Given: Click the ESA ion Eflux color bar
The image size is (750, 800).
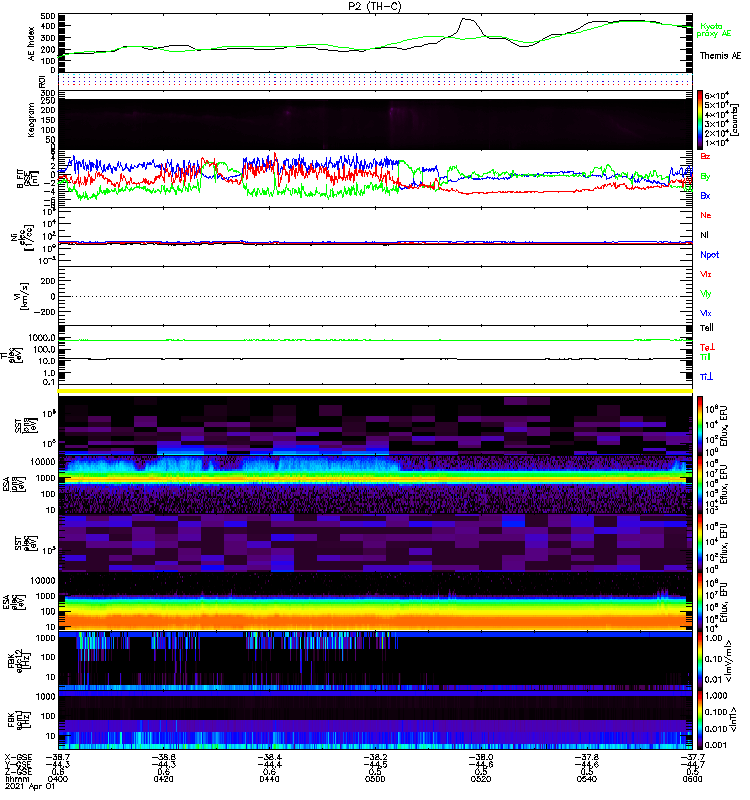Looking at the screenshot, I should click(699, 485).
